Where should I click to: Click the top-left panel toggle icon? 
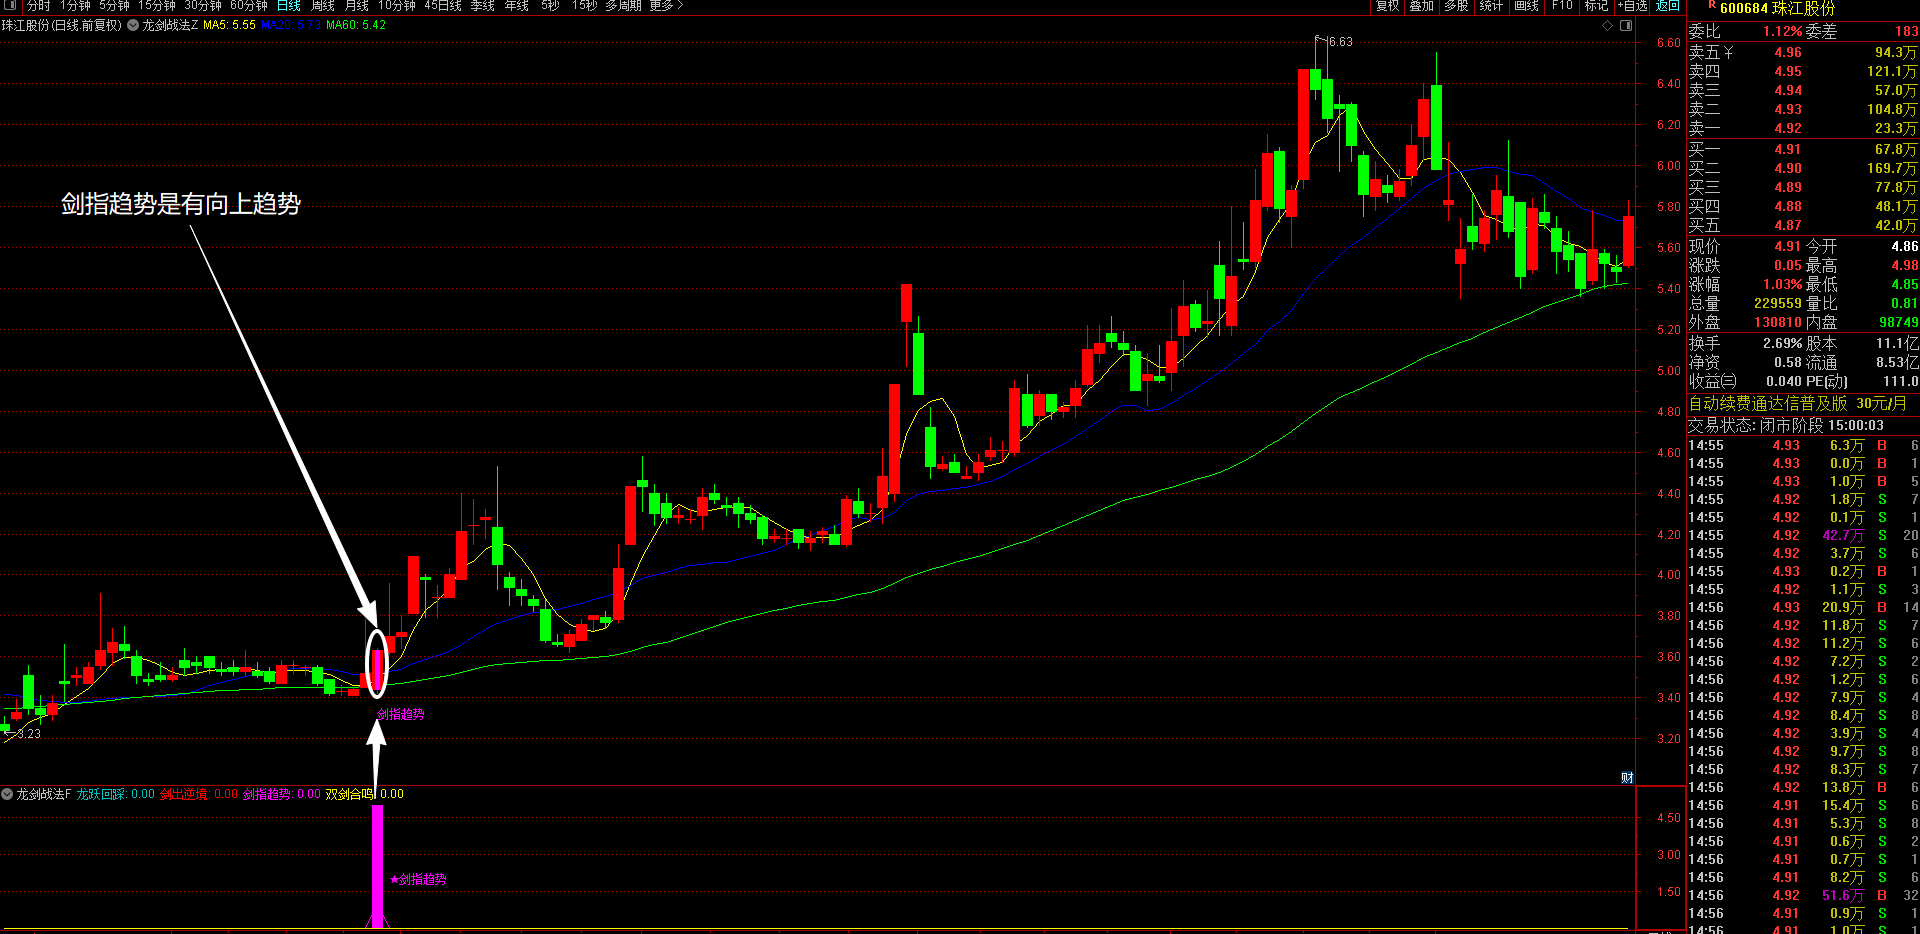coord(12,6)
